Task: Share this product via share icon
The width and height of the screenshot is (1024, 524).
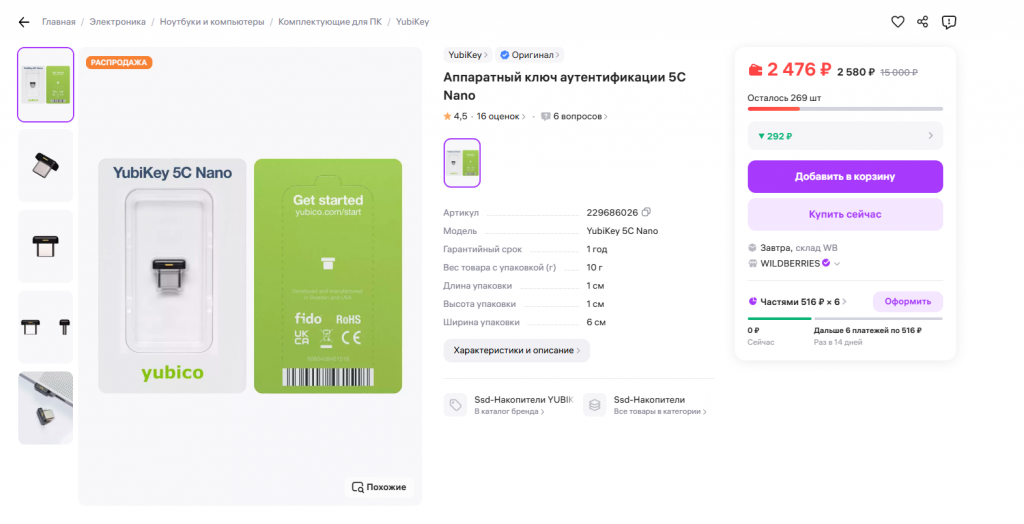Action: coord(923,22)
